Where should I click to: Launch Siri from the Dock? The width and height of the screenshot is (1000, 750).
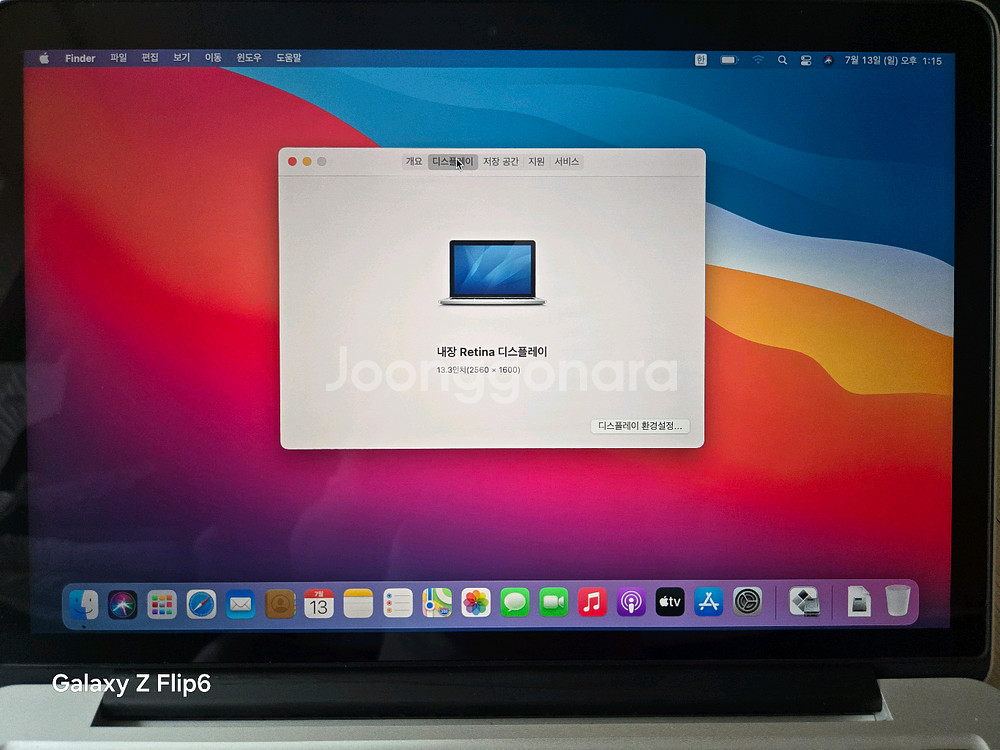(122, 603)
